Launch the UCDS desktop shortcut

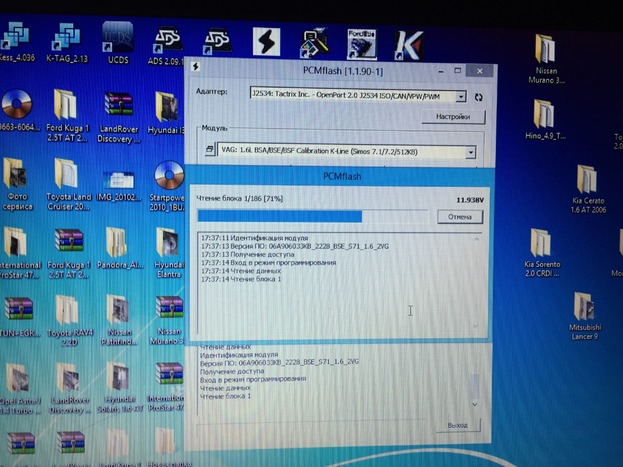click(x=117, y=40)
